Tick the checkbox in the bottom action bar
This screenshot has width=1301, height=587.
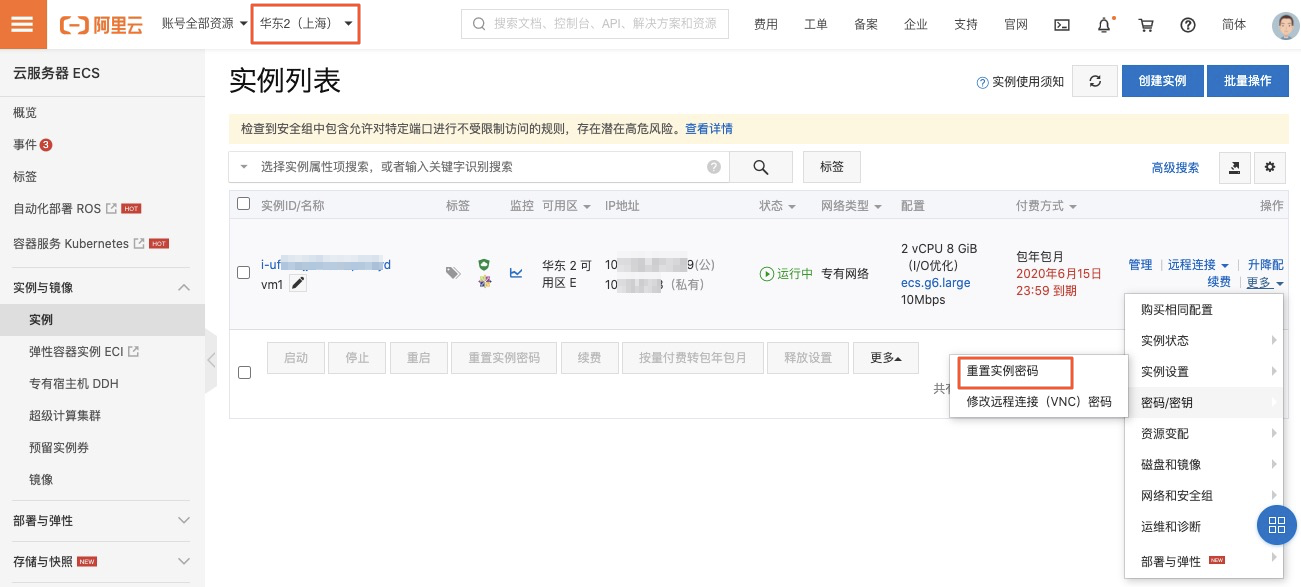click(x=243, y=372)
